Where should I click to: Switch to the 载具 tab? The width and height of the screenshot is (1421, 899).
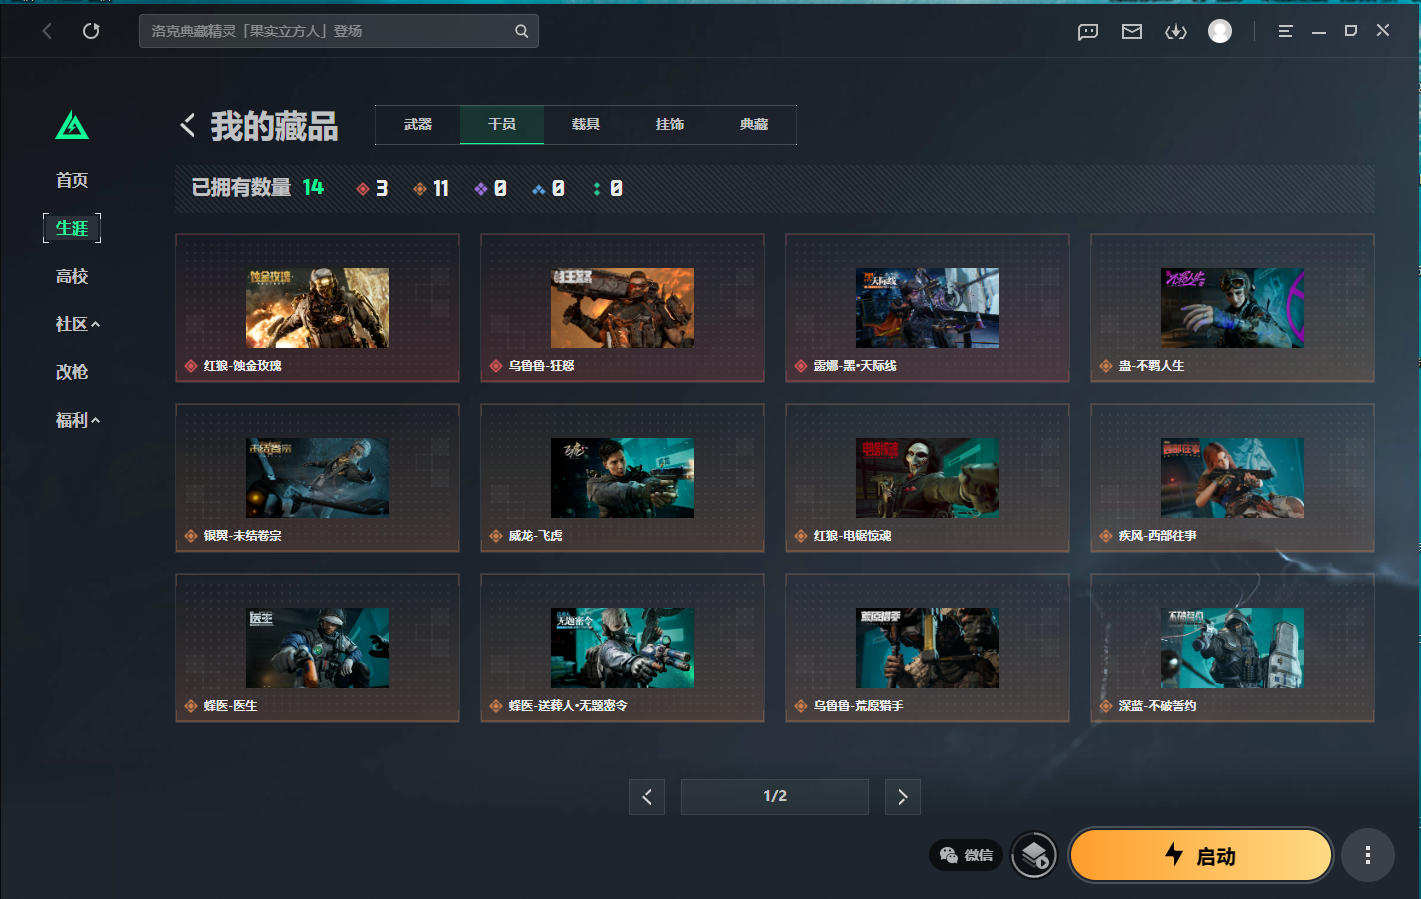586,125
